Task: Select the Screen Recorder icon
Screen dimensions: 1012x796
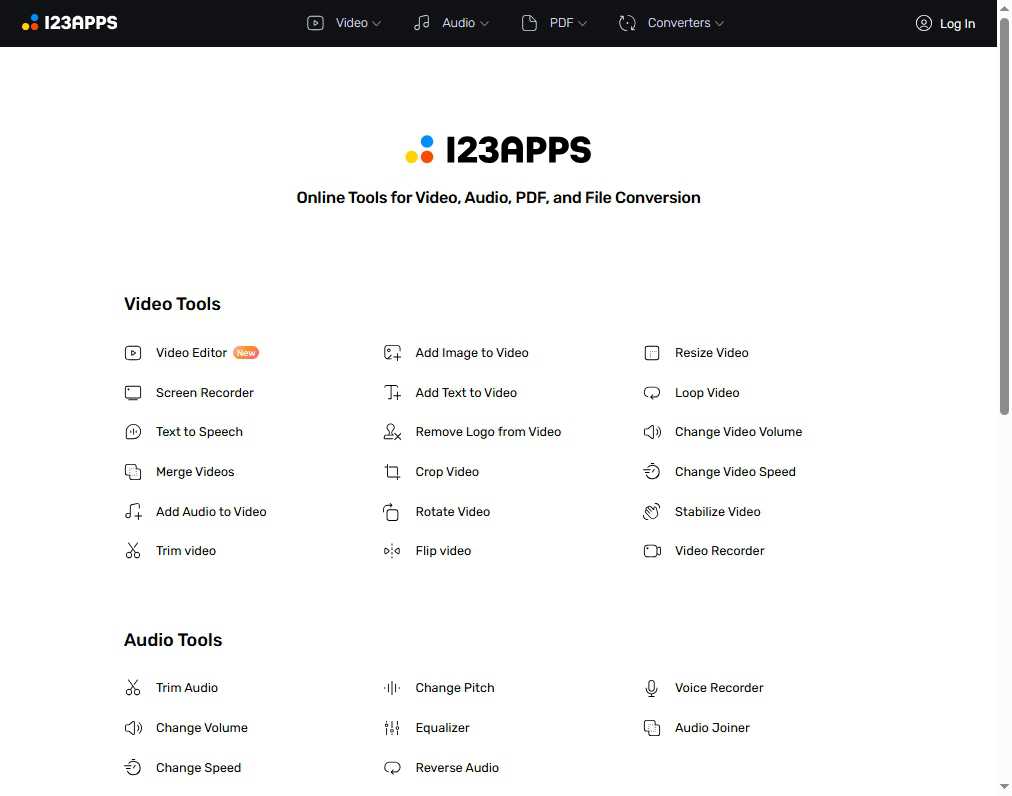Action: tap(133, 392)
